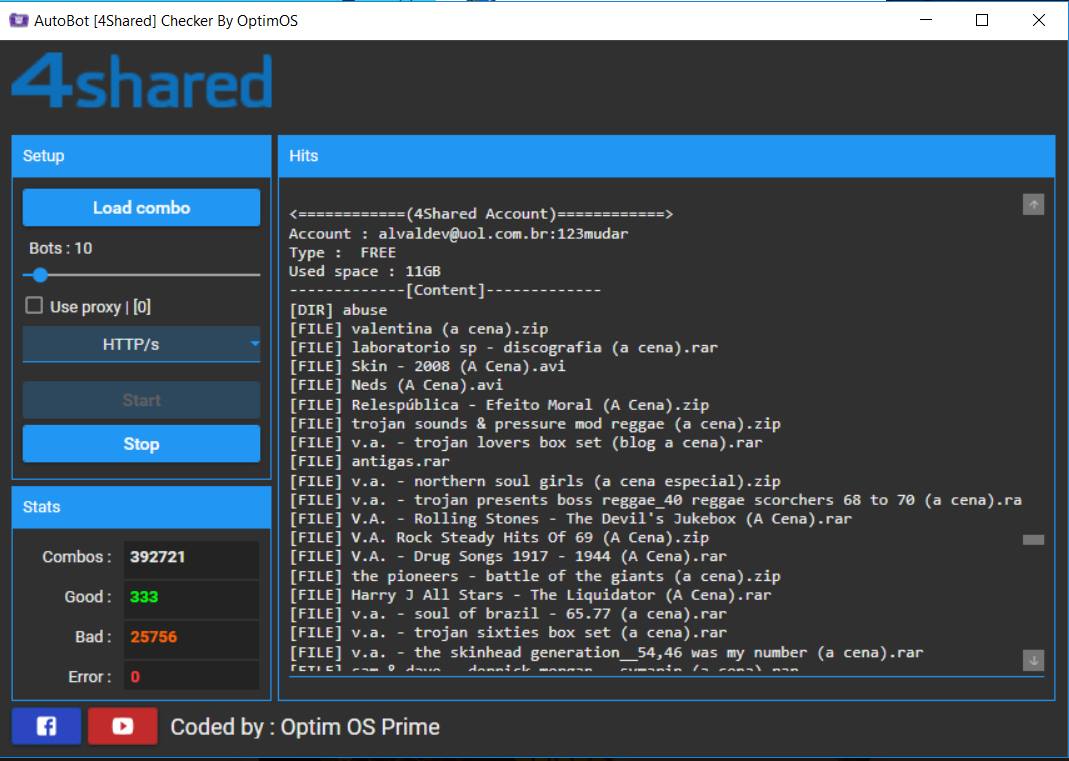Open the Facebook link icon
Viewport: 1069px width, 761px height.
coord(46,726)
